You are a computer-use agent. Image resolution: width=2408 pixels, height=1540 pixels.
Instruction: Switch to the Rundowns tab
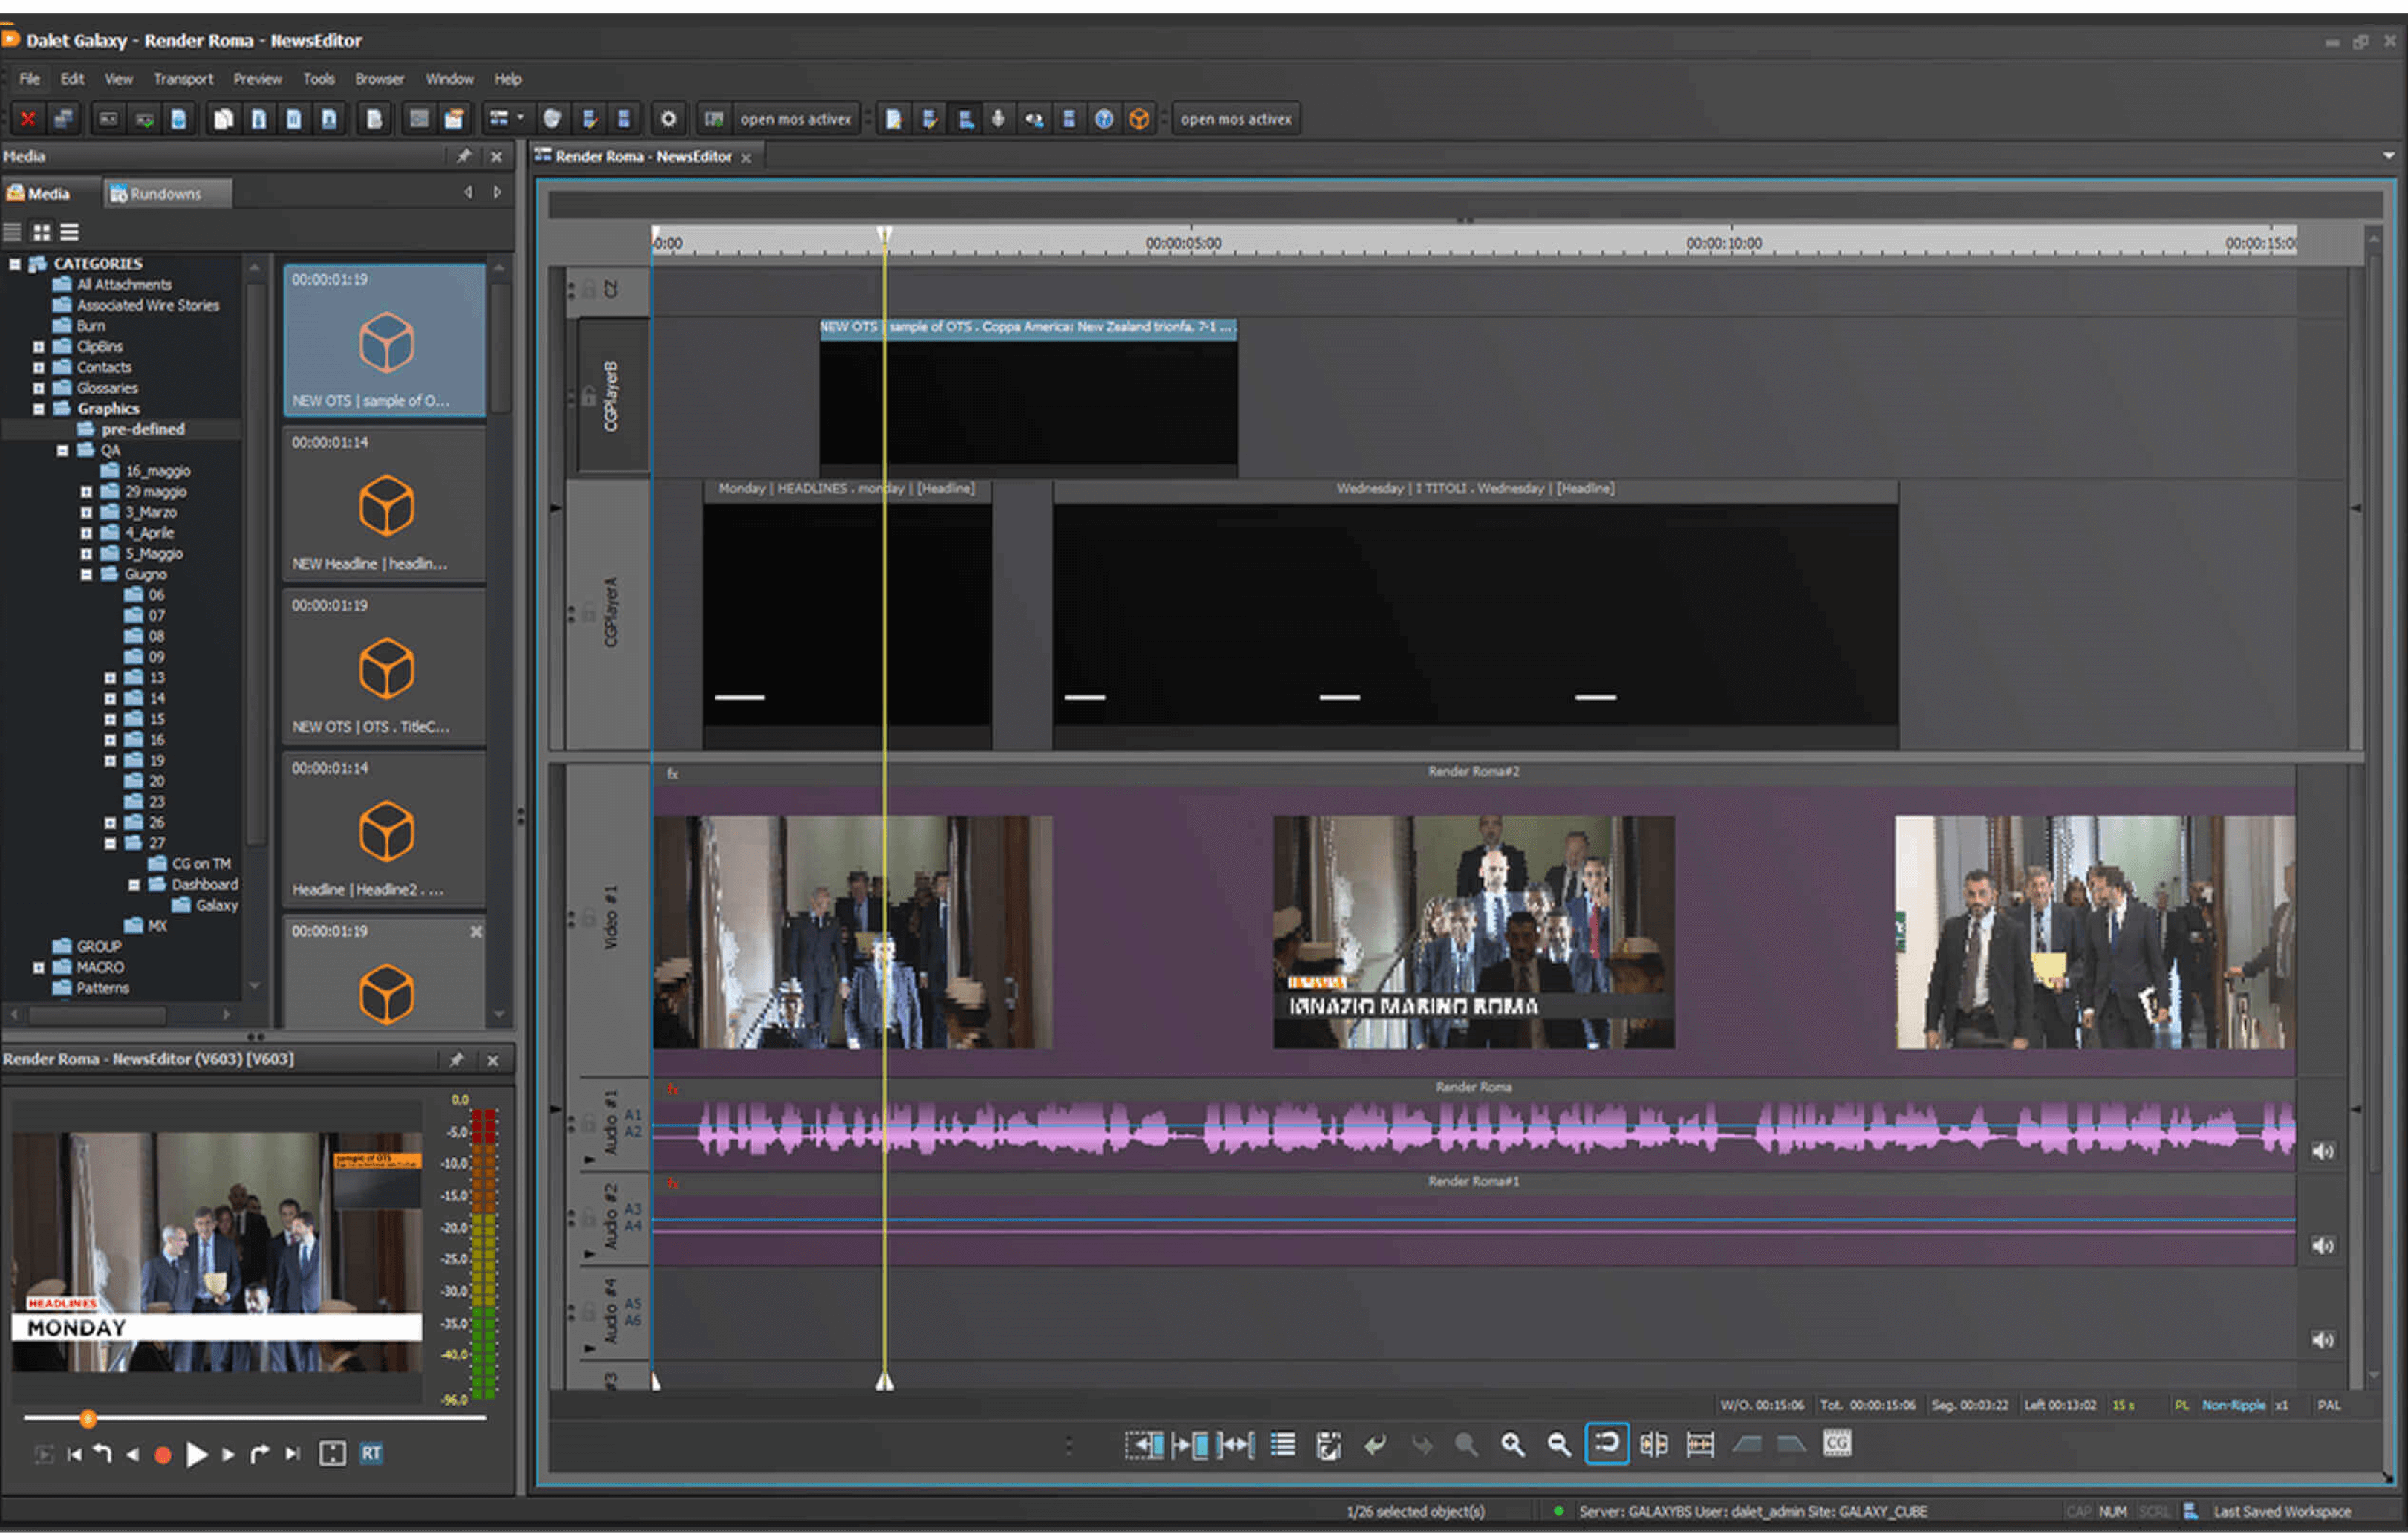[x=166, y=194]
